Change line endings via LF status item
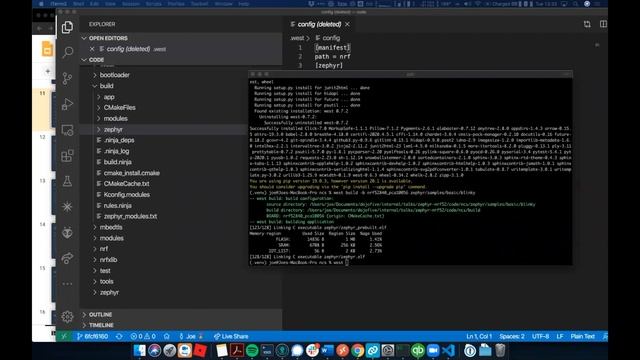The height and width of the screenshot is (360, 640). pyautogui.click(x=560, y=336)
